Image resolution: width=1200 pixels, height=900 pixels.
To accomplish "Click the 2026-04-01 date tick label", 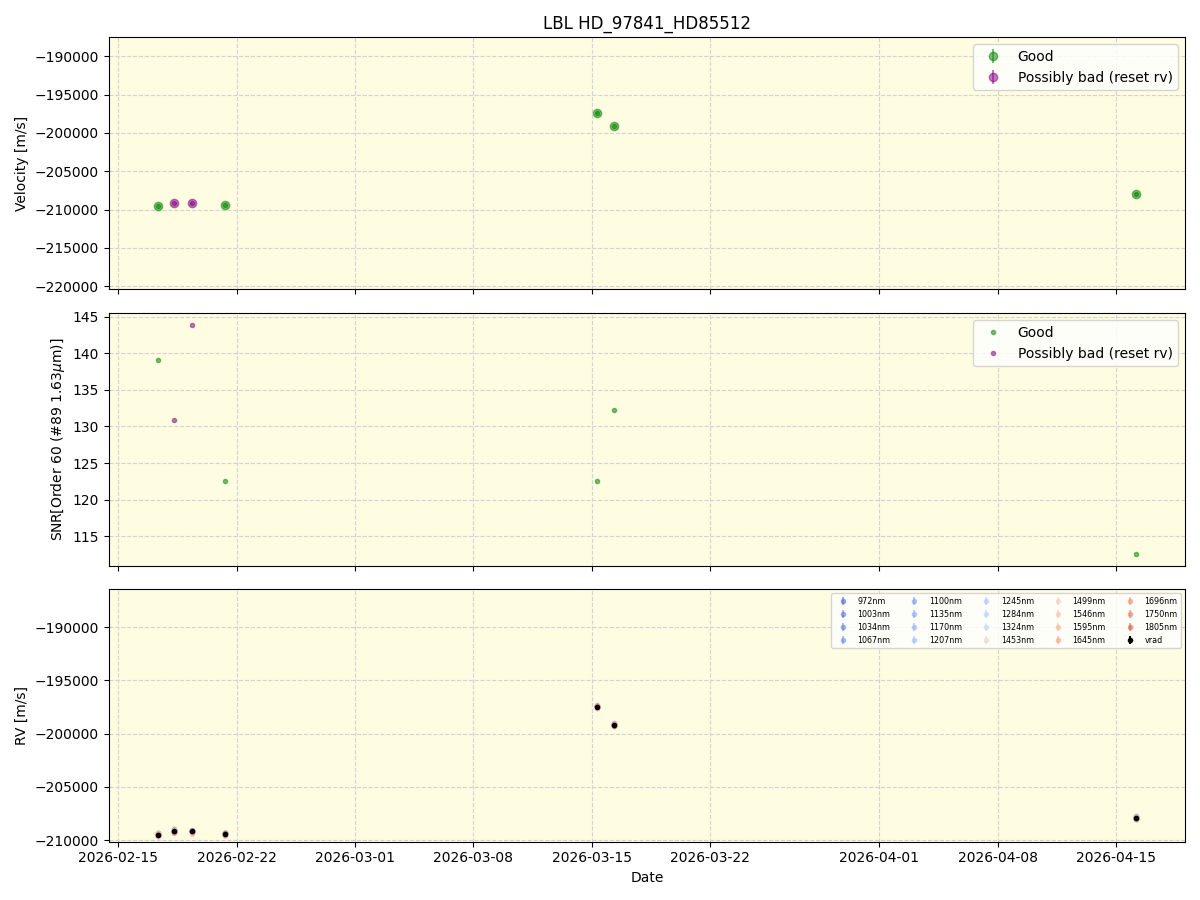I will coord(879,857).
